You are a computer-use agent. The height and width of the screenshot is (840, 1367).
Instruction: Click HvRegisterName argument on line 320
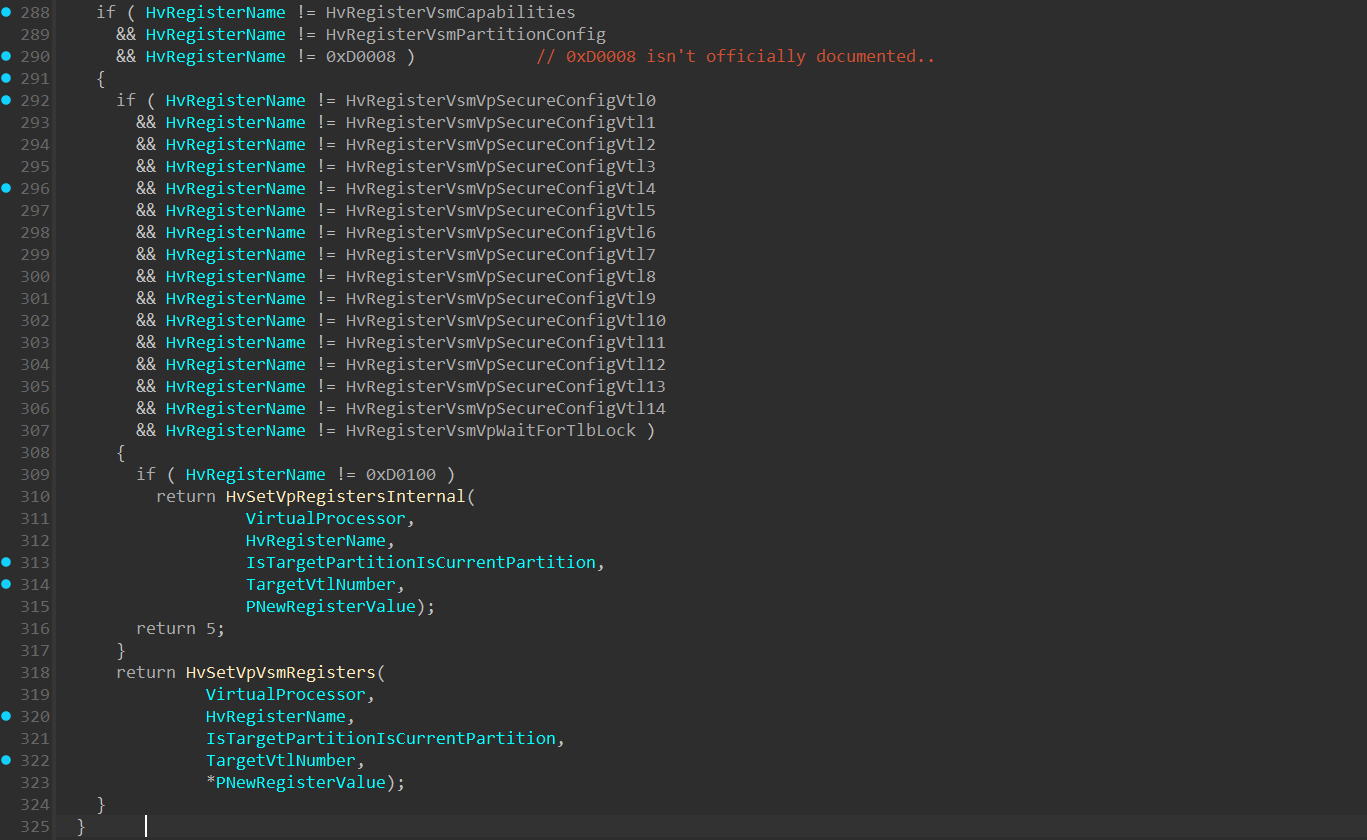tap(275, 716)
